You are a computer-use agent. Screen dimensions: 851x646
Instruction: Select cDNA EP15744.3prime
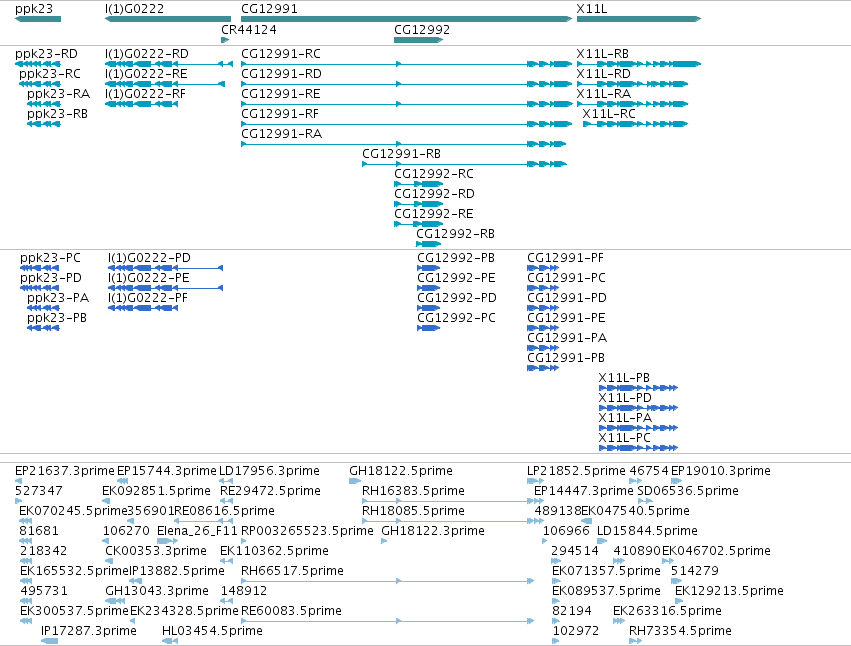[x=123, y=482]
